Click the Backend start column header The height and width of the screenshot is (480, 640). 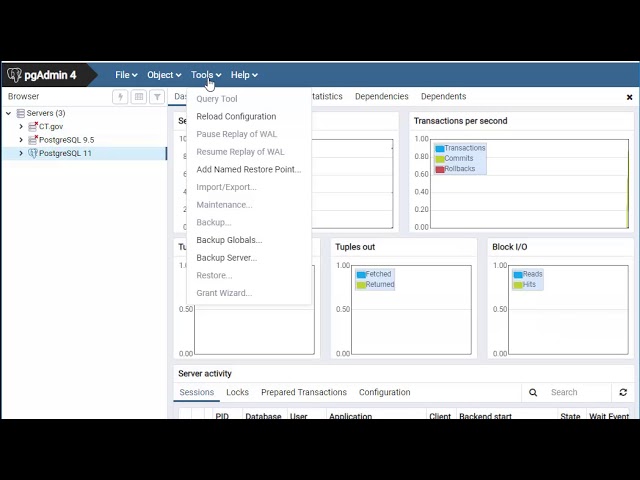[485, 416]
